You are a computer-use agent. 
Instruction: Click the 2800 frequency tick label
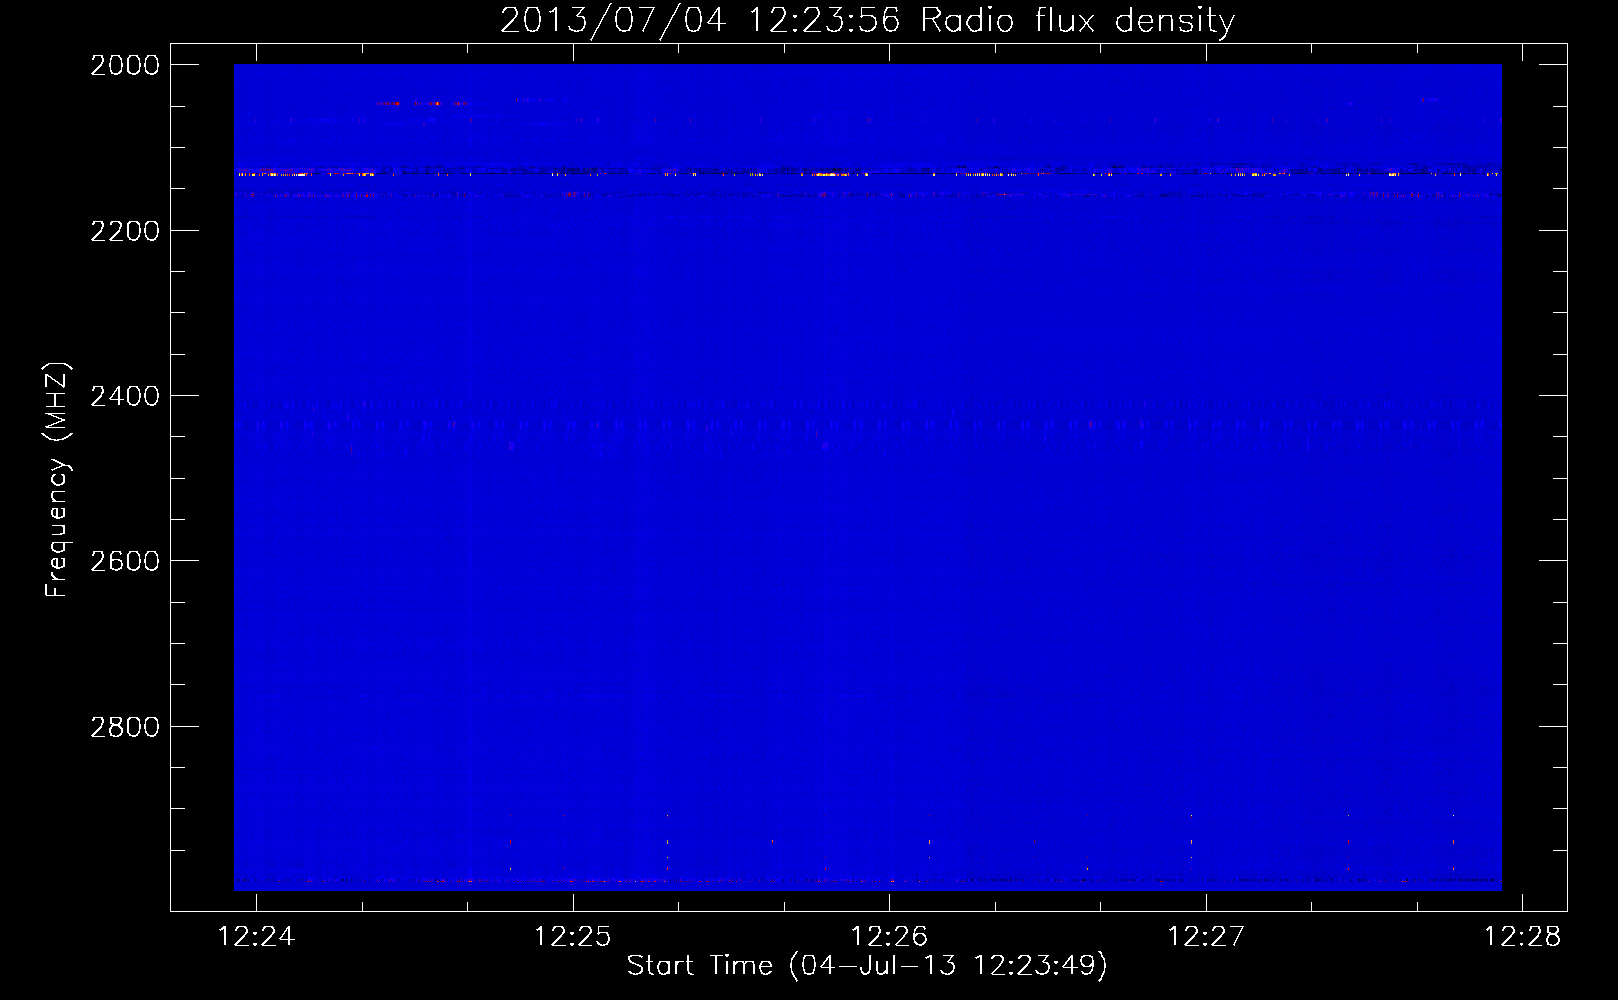coord(125,727)
